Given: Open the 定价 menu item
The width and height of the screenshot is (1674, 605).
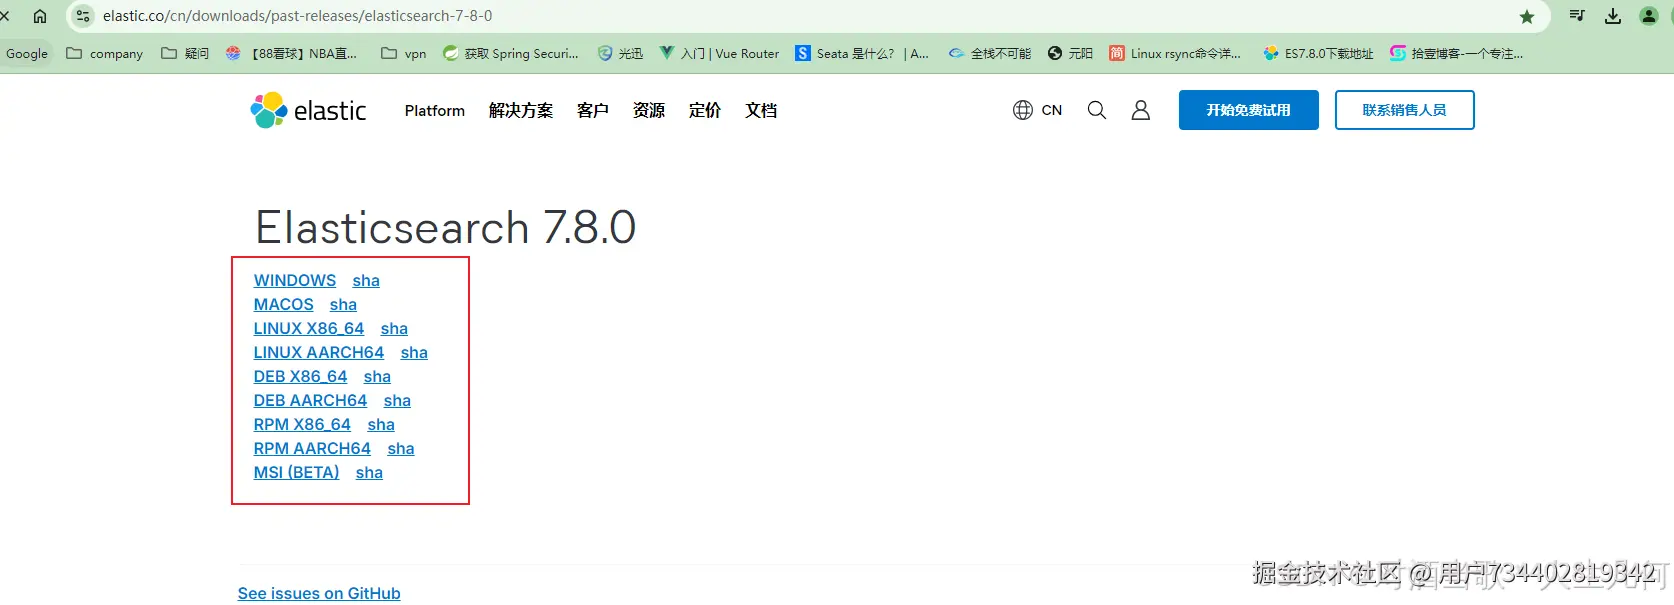Looking at the screenshot, I should tap(705, 110).
